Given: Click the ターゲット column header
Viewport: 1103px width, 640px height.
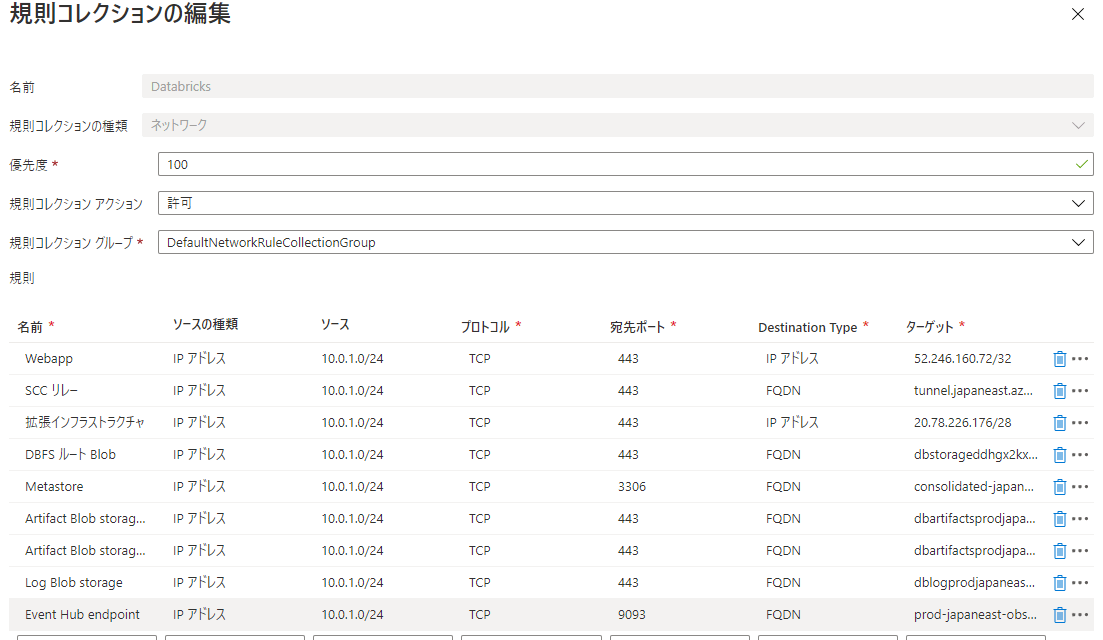Looking at the screenshot, I should coord(929,327).
